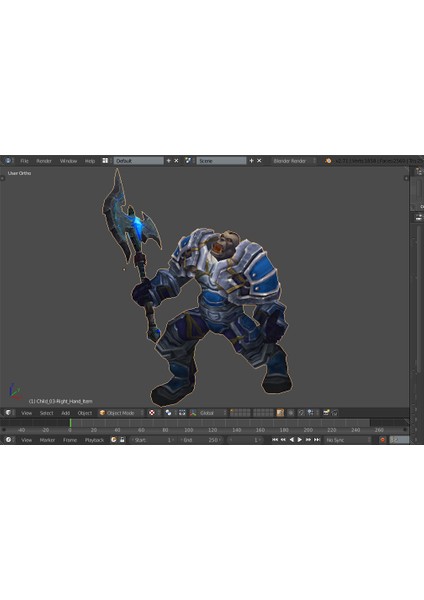
Task: Open the Select menu in 3D header
Action: (46, 413)
